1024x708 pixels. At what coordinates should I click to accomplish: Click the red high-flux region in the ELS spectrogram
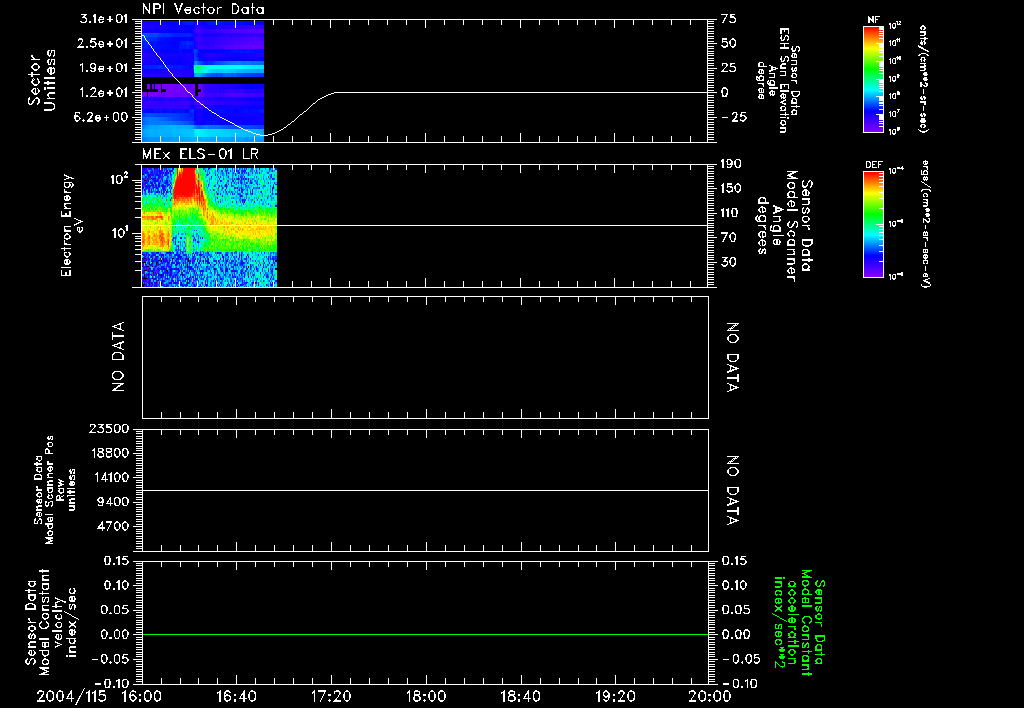(185, 183)
